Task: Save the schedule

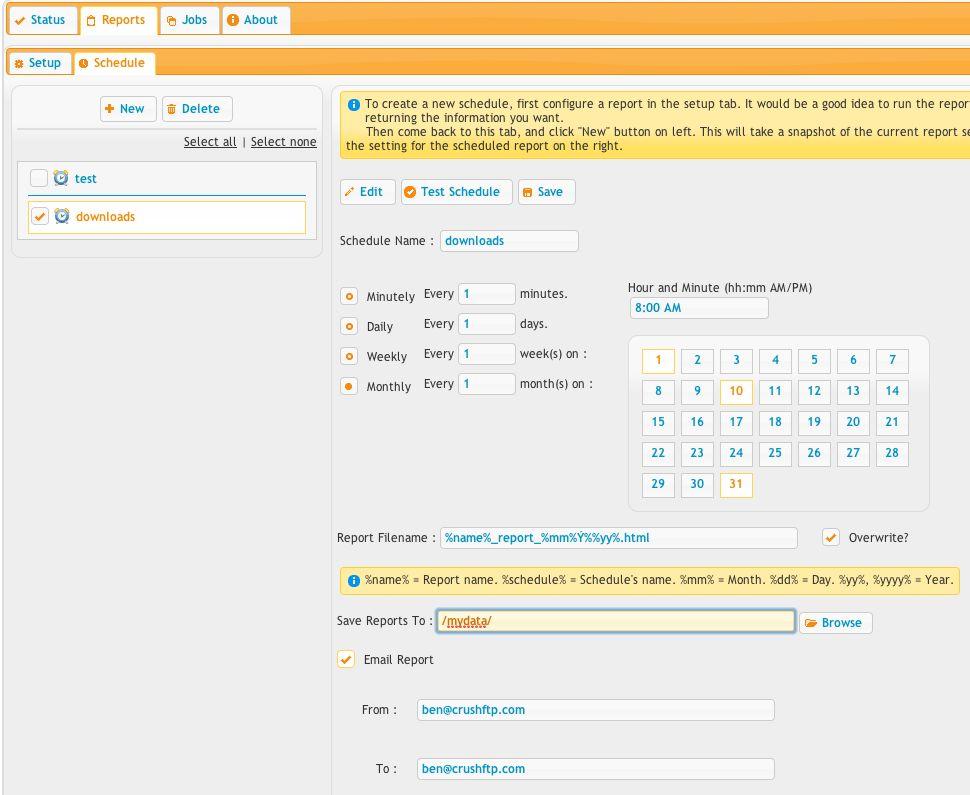Action: pos(546,192)
